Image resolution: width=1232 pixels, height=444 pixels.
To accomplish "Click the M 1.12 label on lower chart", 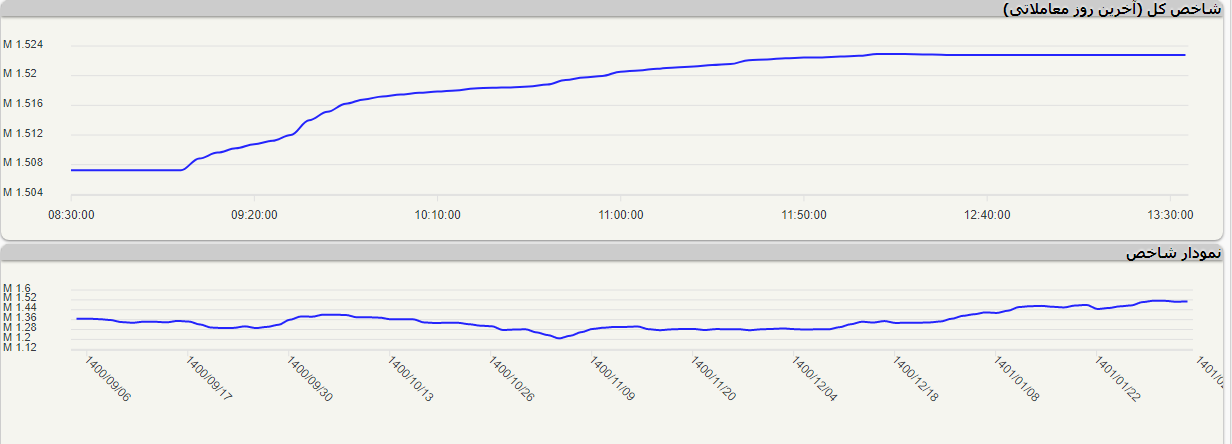I will point(20,347).
